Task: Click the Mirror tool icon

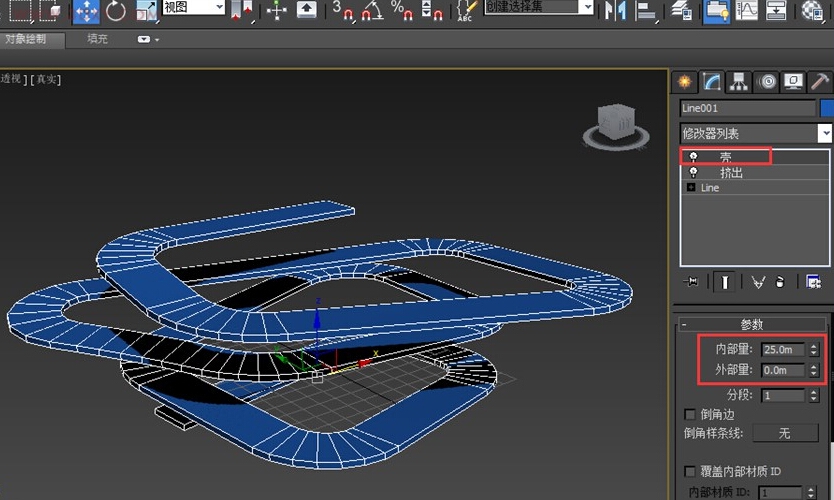Action: point(616,11)
